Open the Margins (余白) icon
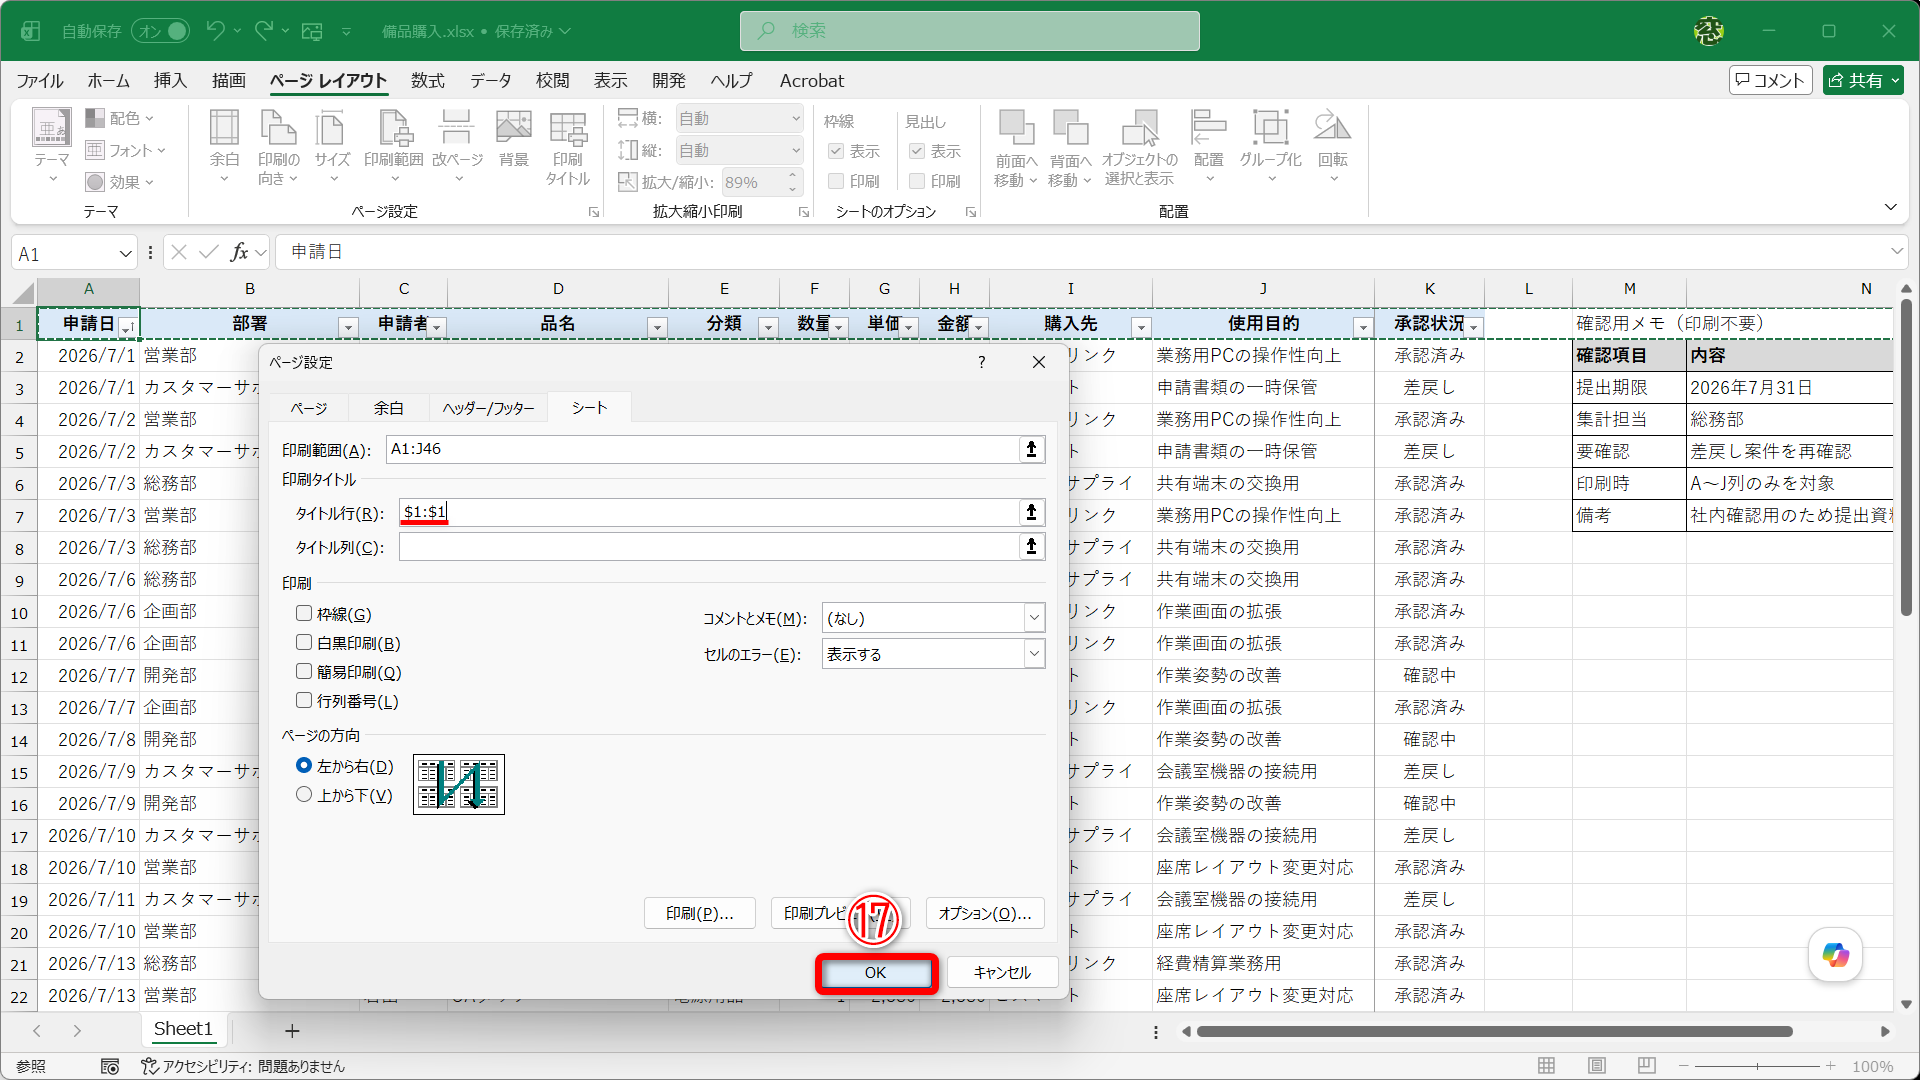1920x1080 pixels. (224, 147)
